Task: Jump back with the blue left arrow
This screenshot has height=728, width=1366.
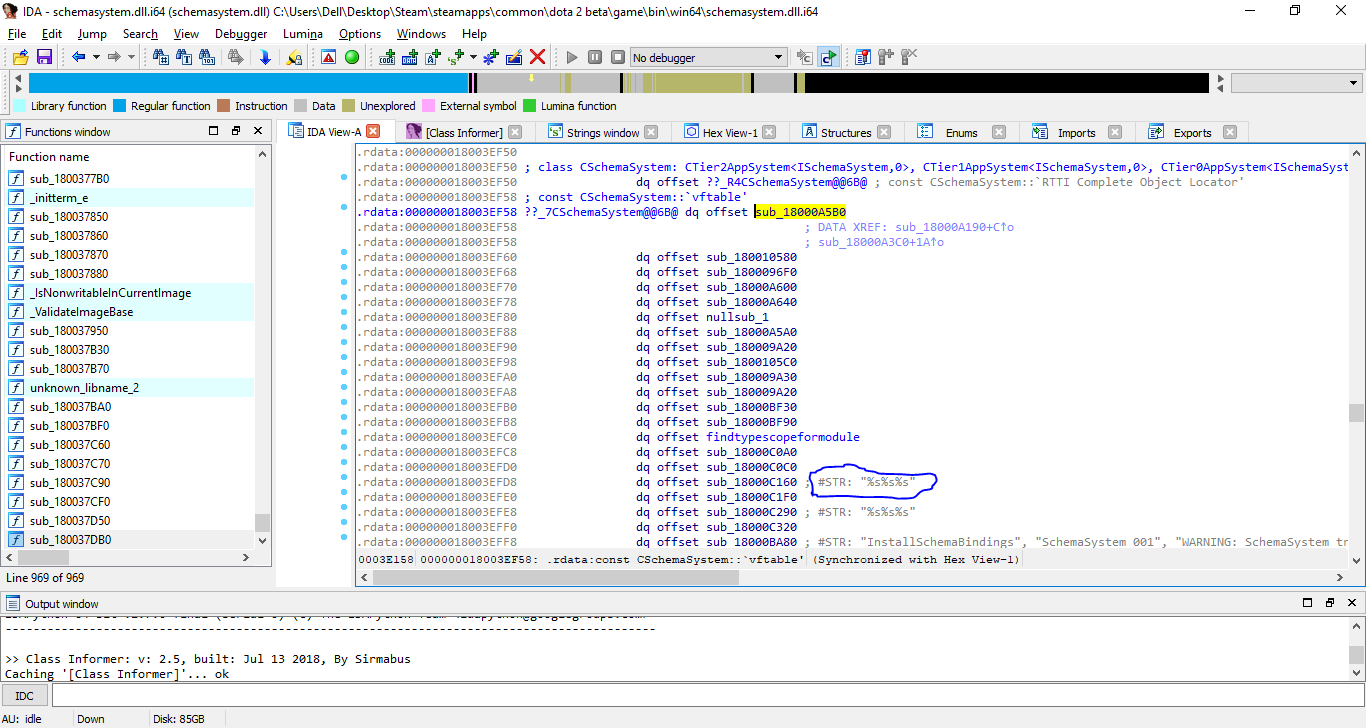Action: (x=78, y=57)
